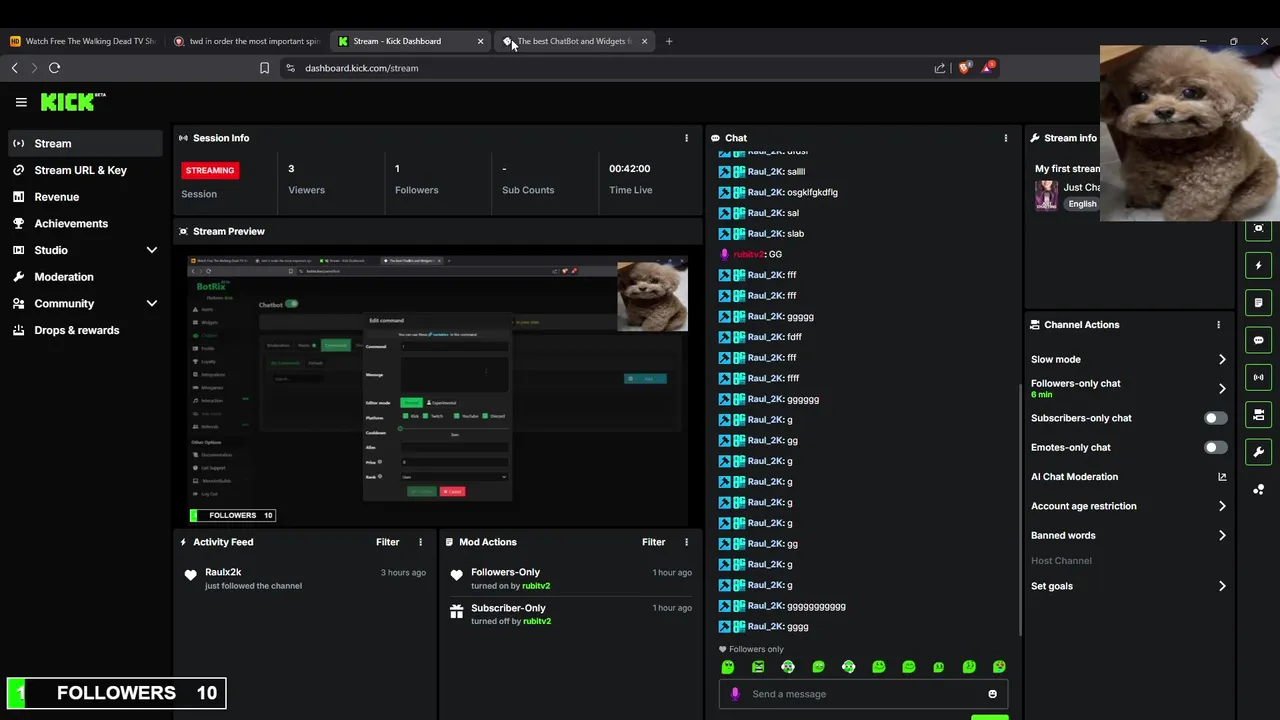Viewport: 1280px width, 720px height.
Task: Click the English language tag in Stream info
Action: (1082, 204)
